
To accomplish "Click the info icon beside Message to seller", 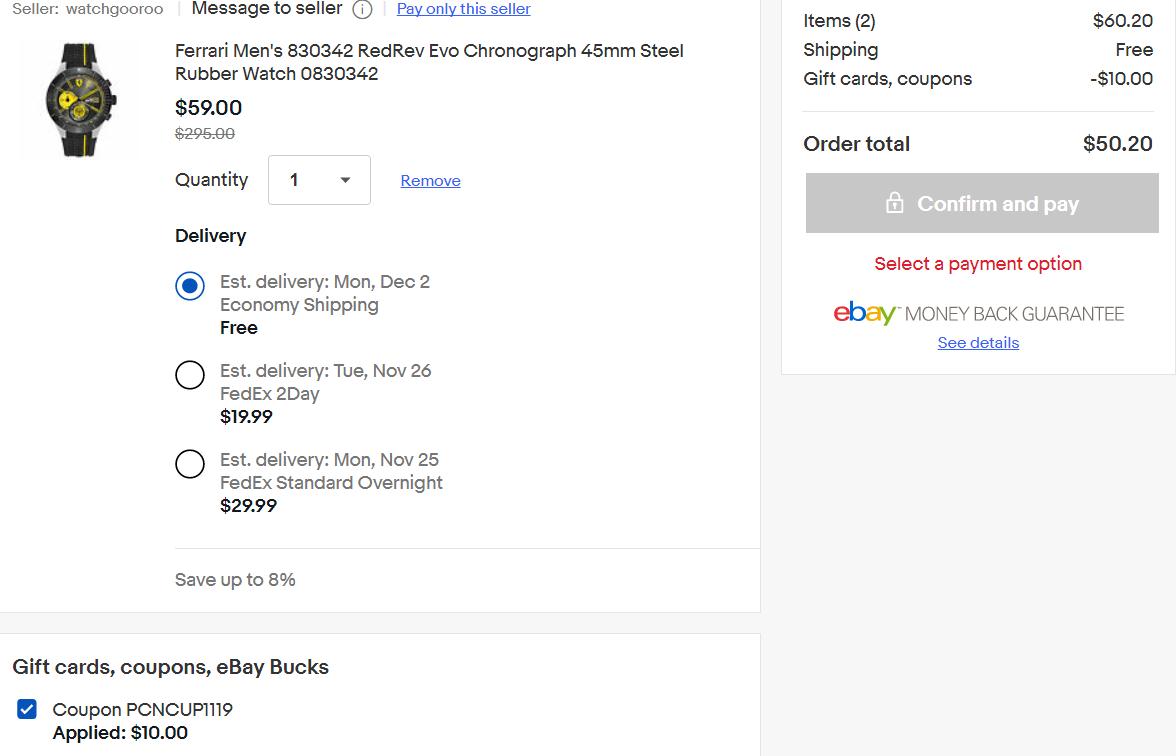I will [x=362, y=9].
